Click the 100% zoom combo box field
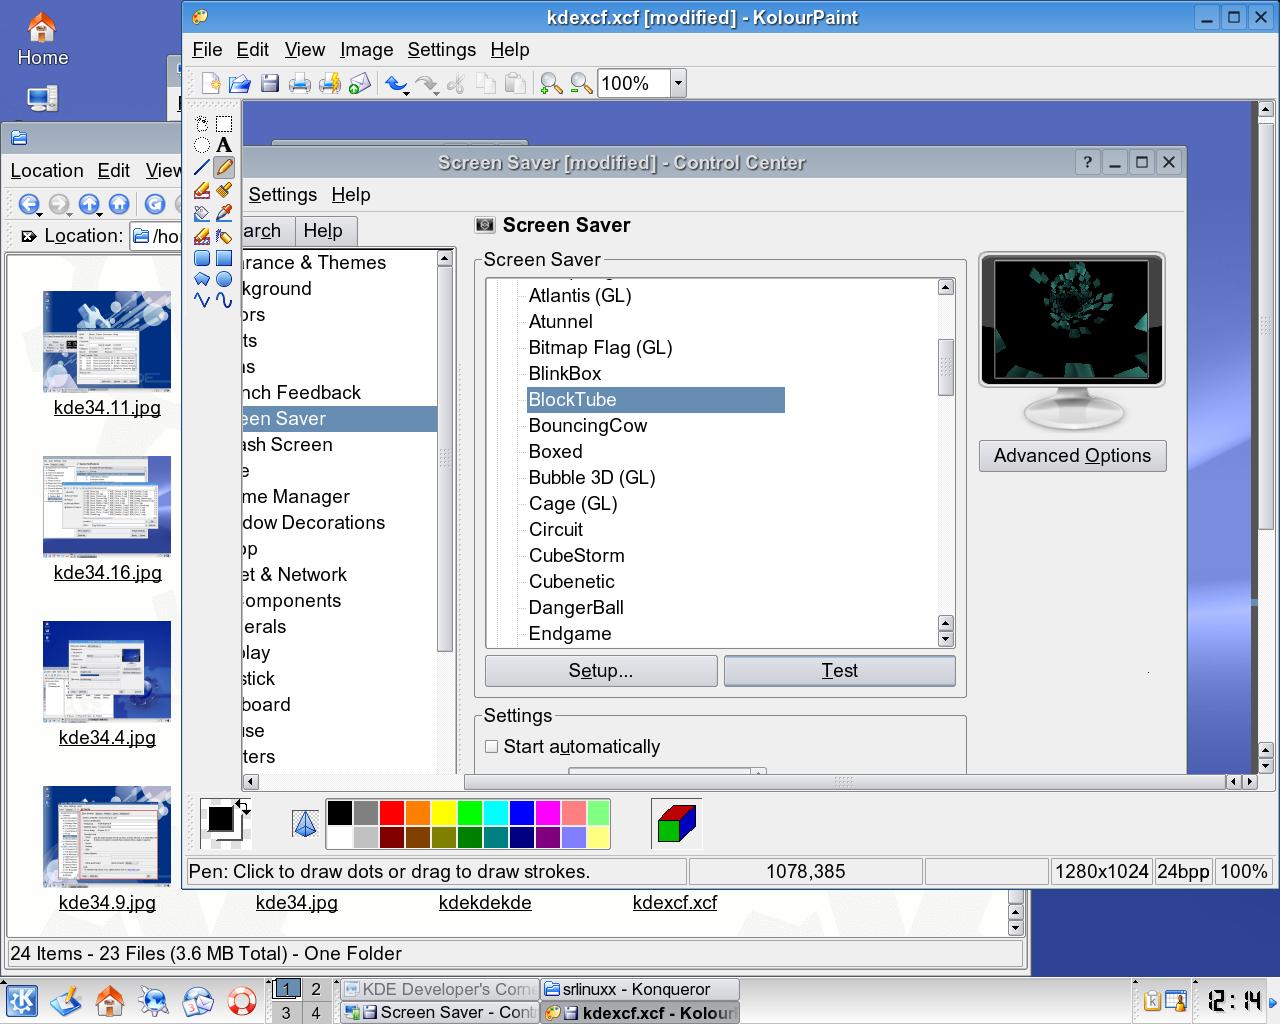The width and height of the screenshot is (1280, 1024). pyautogui.click(x=634, y=83)
